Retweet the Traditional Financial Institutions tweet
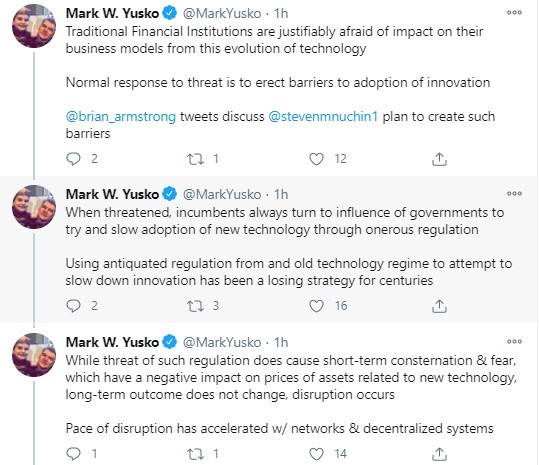 click(195, 159)
